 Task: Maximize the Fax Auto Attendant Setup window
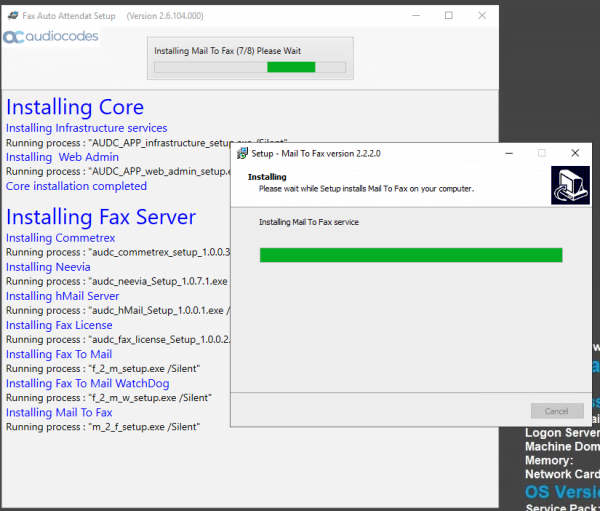click(x=448, y=15)
